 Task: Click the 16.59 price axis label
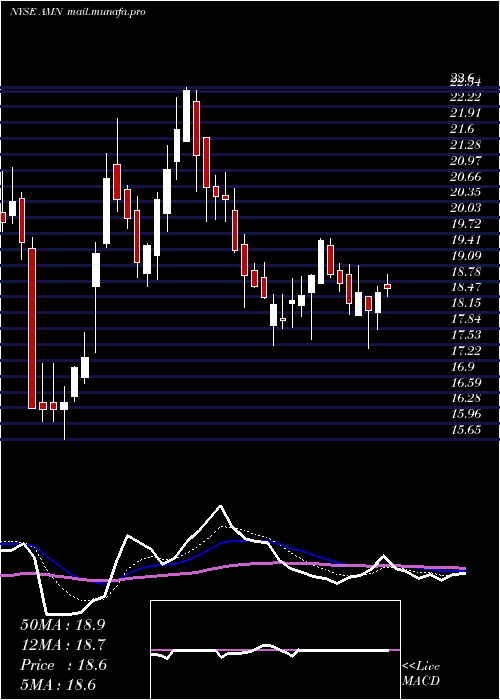pos(465,383)
